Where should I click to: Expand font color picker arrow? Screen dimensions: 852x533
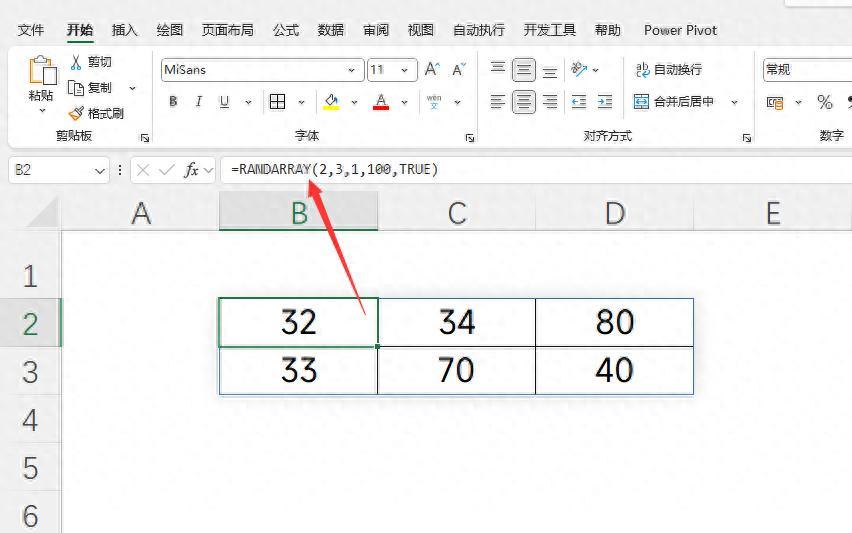pyautogui.click(x=404, y=102)
